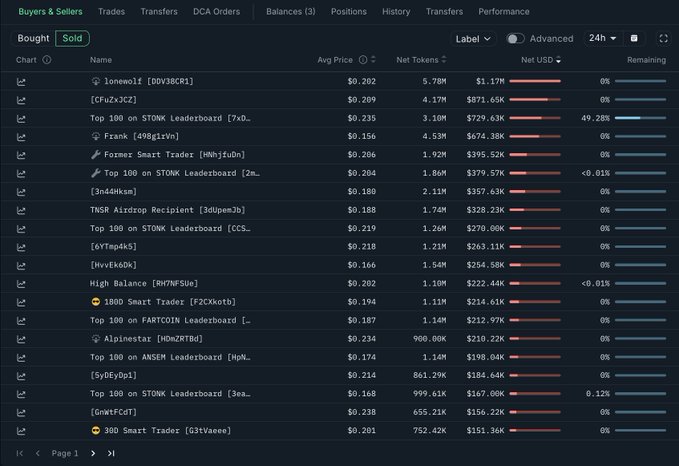Open chart icon for [HvvEk6Dk] row

pyautogui.click(x=21, y=265)
